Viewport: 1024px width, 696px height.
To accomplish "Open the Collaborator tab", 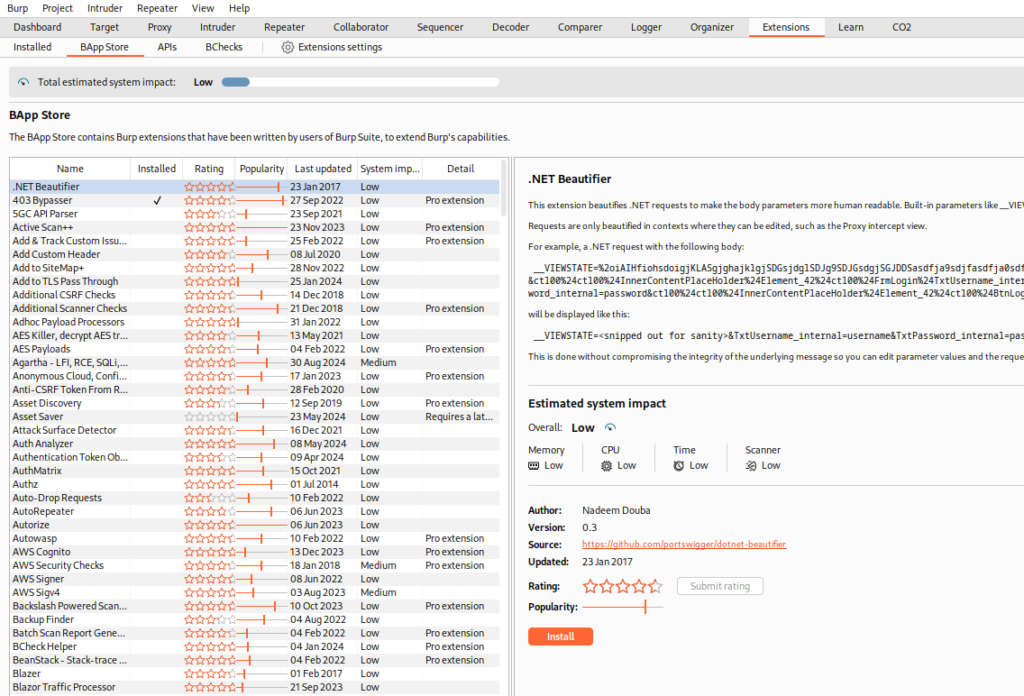I will (x=360, y=27).
